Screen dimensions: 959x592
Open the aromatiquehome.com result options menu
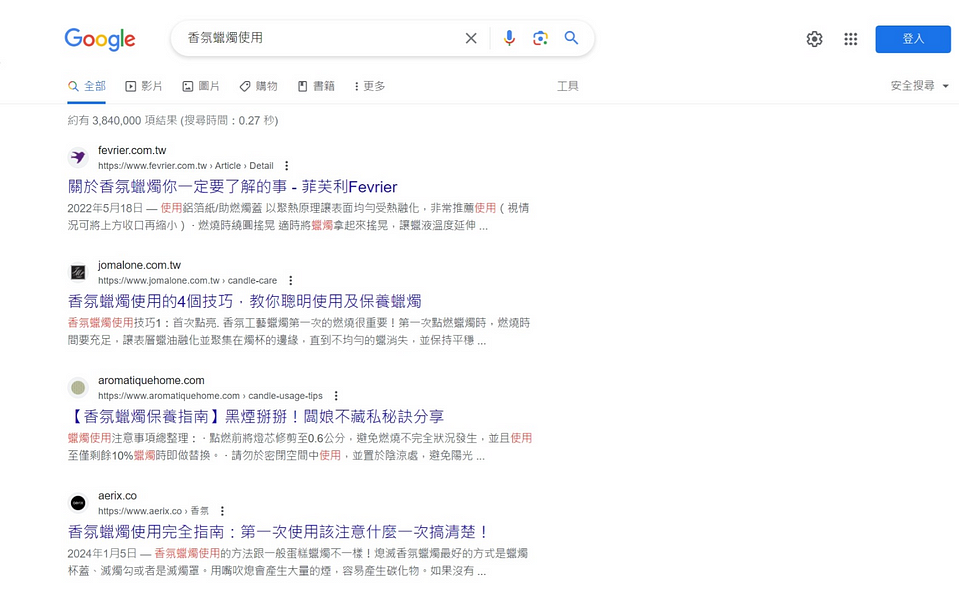[x=336, y=396]
